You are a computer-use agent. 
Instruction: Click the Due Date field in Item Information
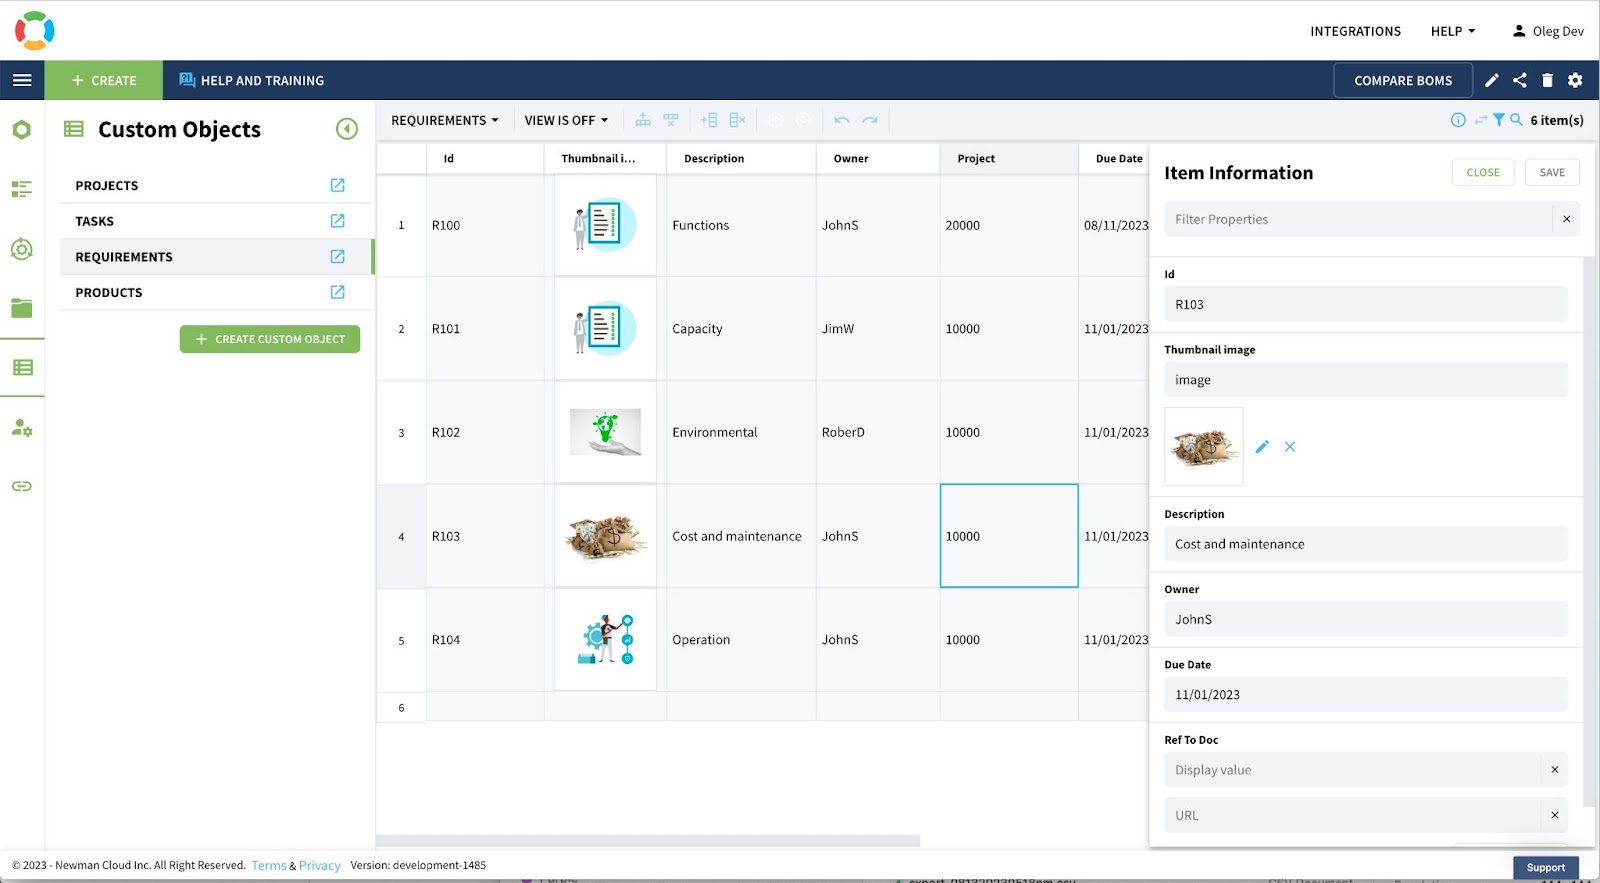coord(1366,695)
